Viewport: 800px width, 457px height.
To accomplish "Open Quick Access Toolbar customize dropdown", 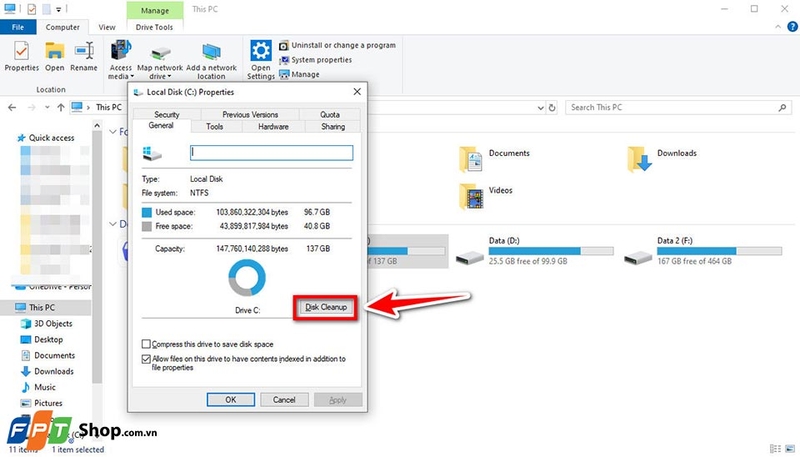I will [59, 9].
